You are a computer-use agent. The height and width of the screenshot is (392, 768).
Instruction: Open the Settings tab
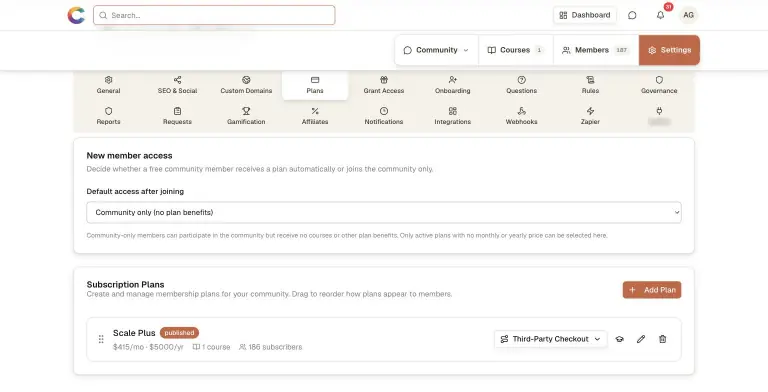669,50
